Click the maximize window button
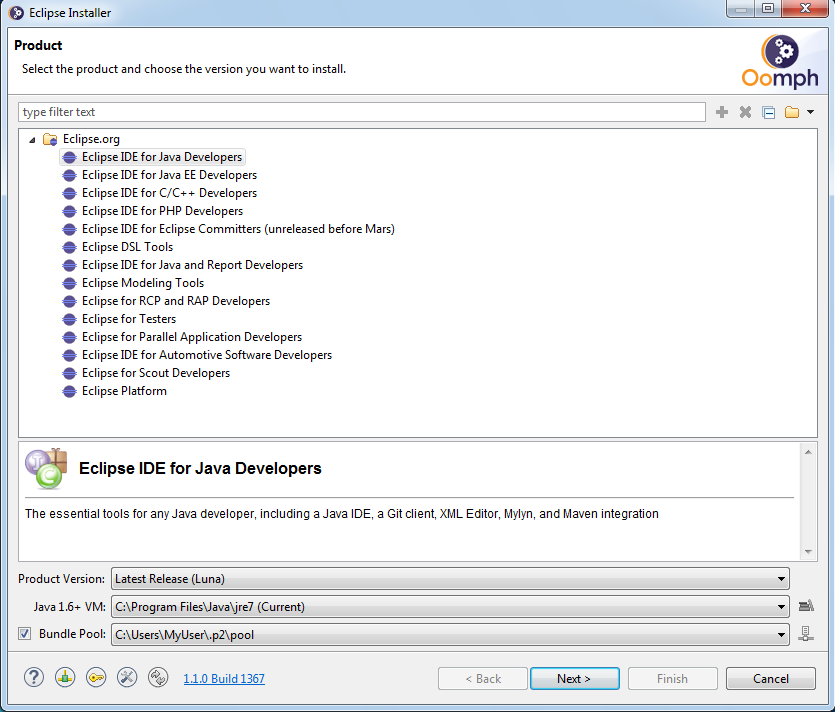Screen dimensions: 835x712 click(x=767, y=9)
